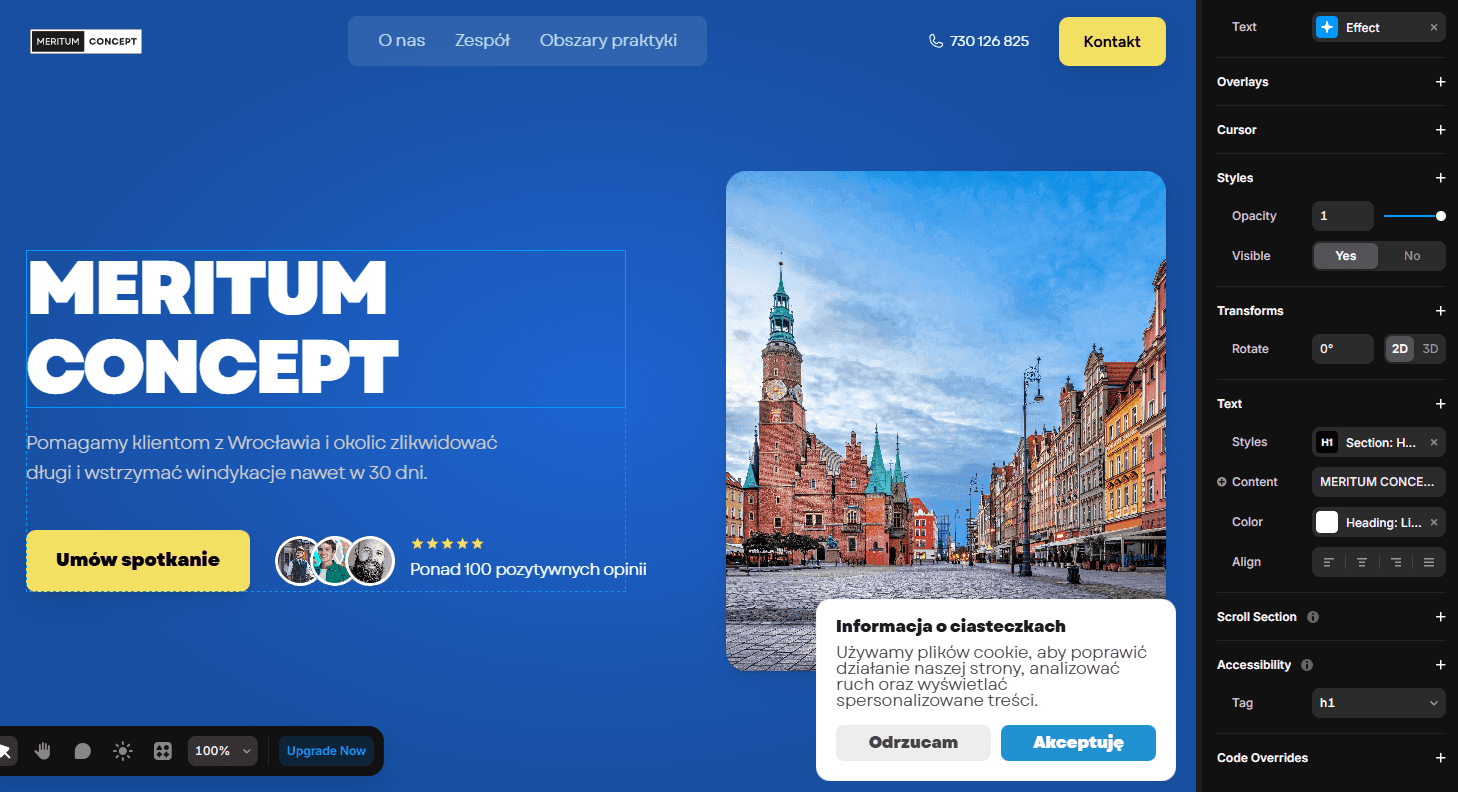1458x792 pixels.
Task: Select the arrow cursor tool
Action: 8,751
